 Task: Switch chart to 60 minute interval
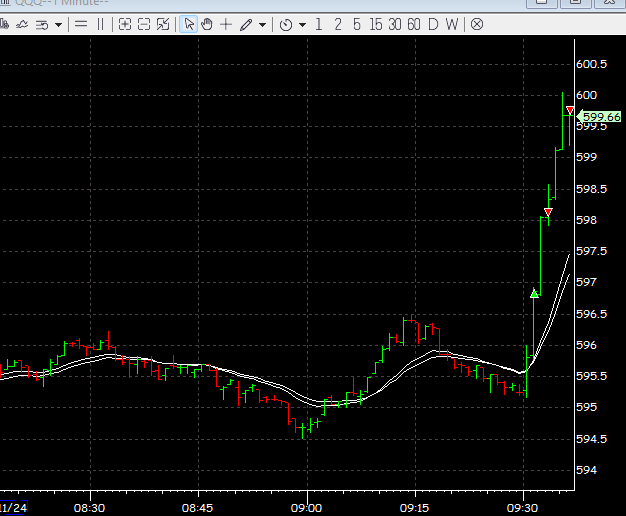pos(414,24)
